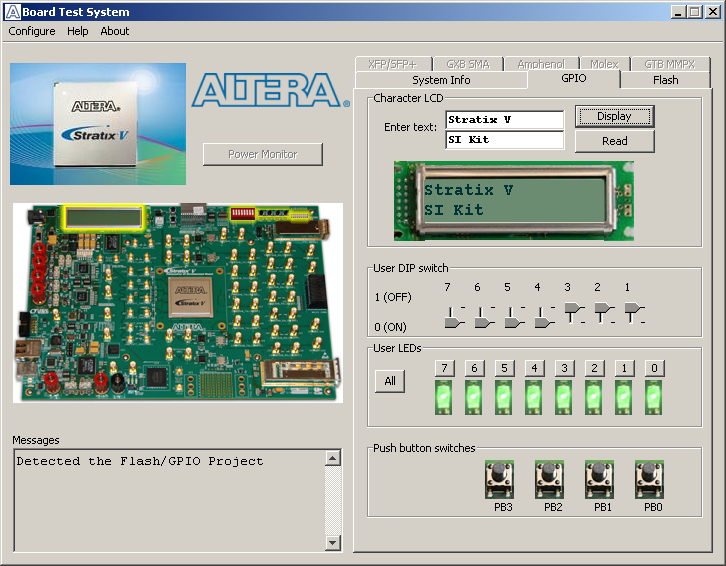This screenshot has height=566, width=726.
Task: Click the green LED indicator under 7
Action: pos(444,397)
